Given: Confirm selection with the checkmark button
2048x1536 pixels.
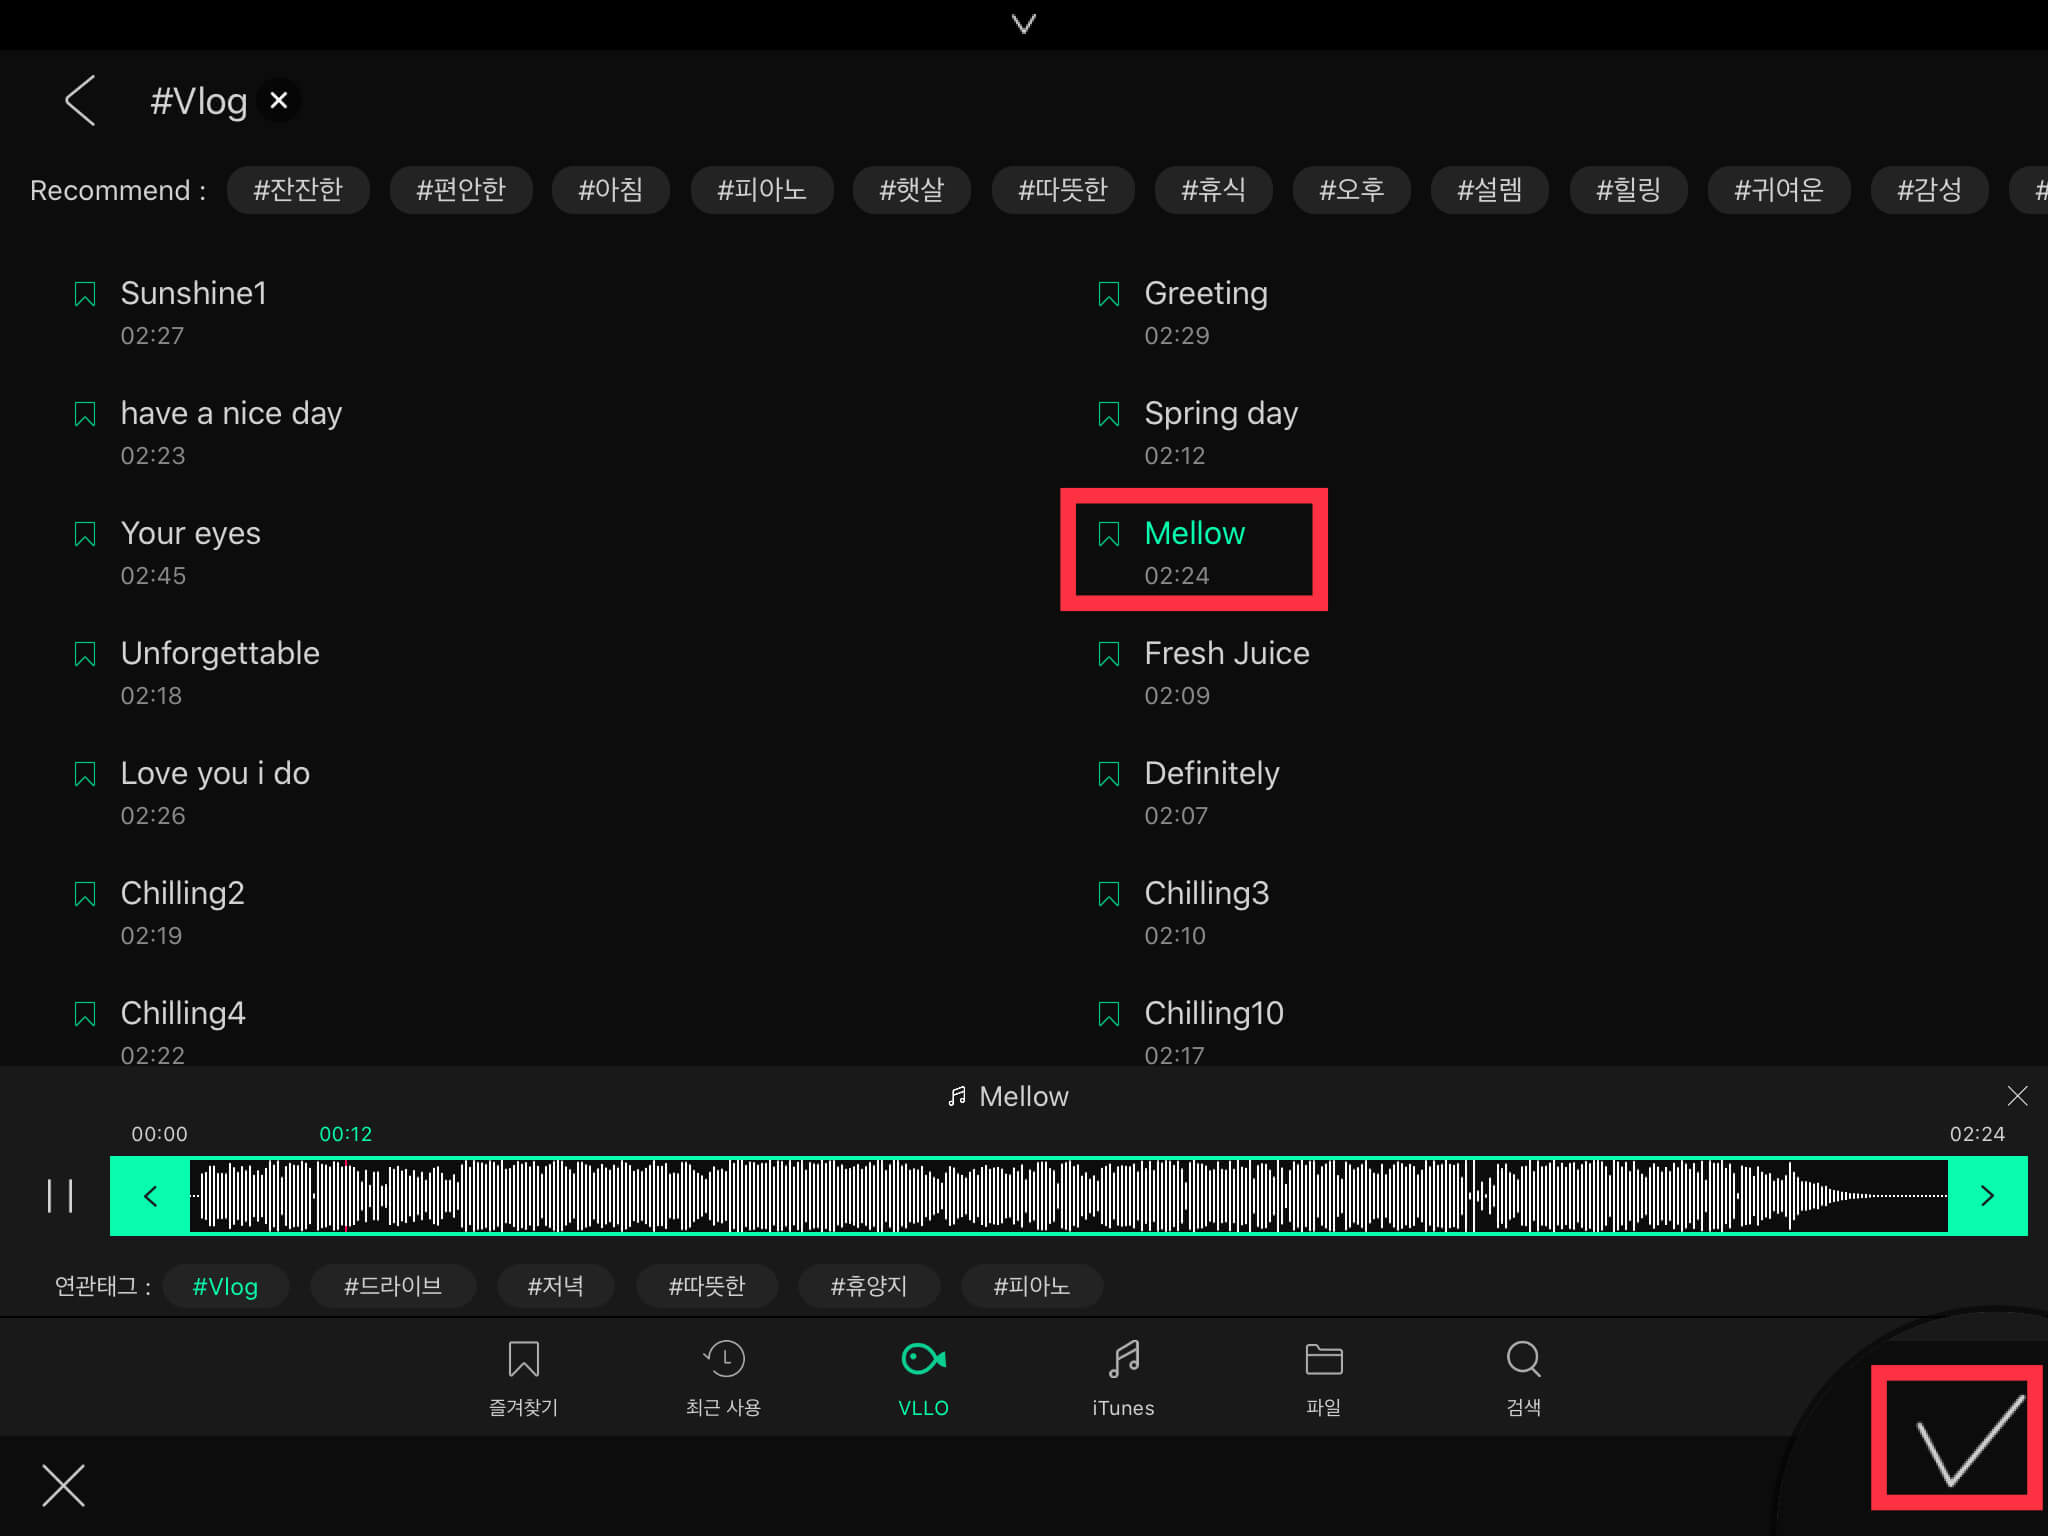Looking at the screenshot, I should tap(1956, 1438).
